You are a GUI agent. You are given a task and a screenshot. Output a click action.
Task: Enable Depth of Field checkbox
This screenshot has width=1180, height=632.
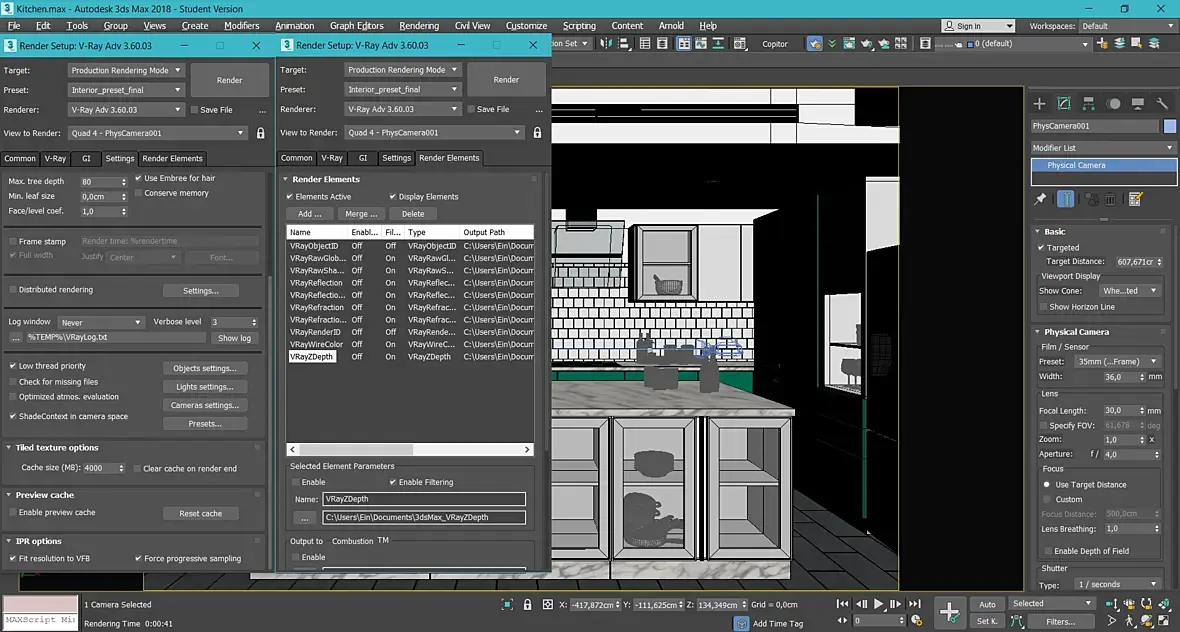(1047, 551)
